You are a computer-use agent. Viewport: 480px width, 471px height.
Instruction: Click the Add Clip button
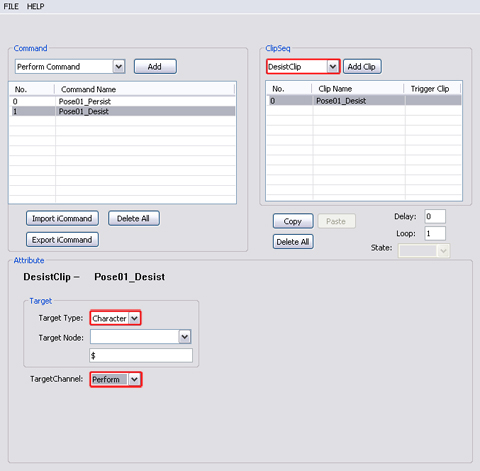click(362, 67)
